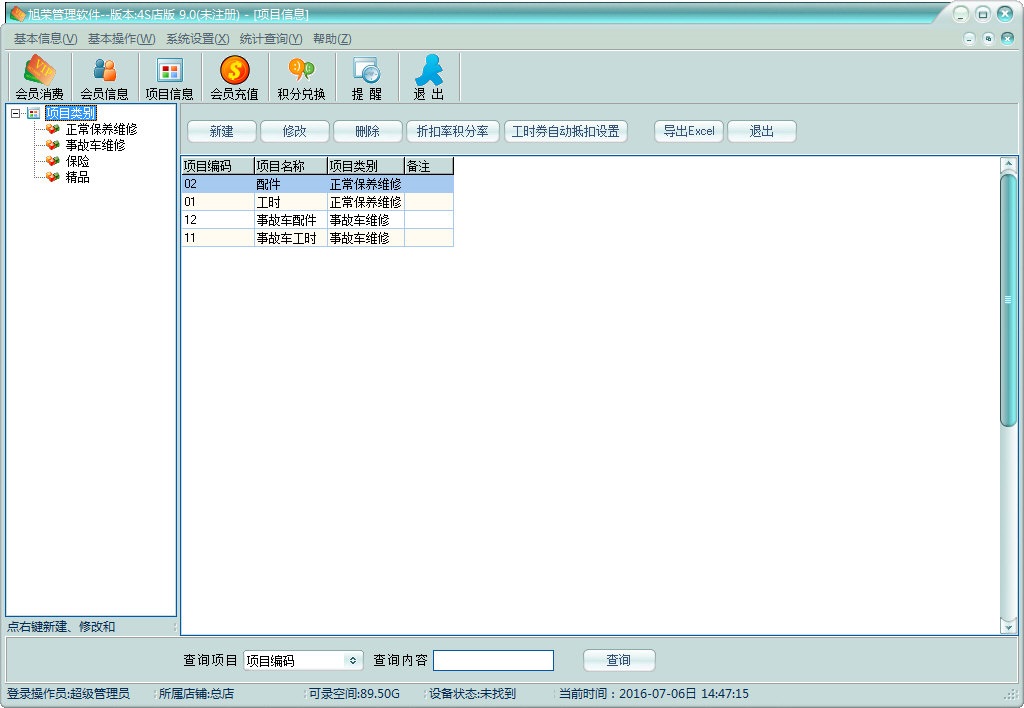1024x708 pixels.
Task: Open the 基本信息(V) menu
Action: click(45, 39)
